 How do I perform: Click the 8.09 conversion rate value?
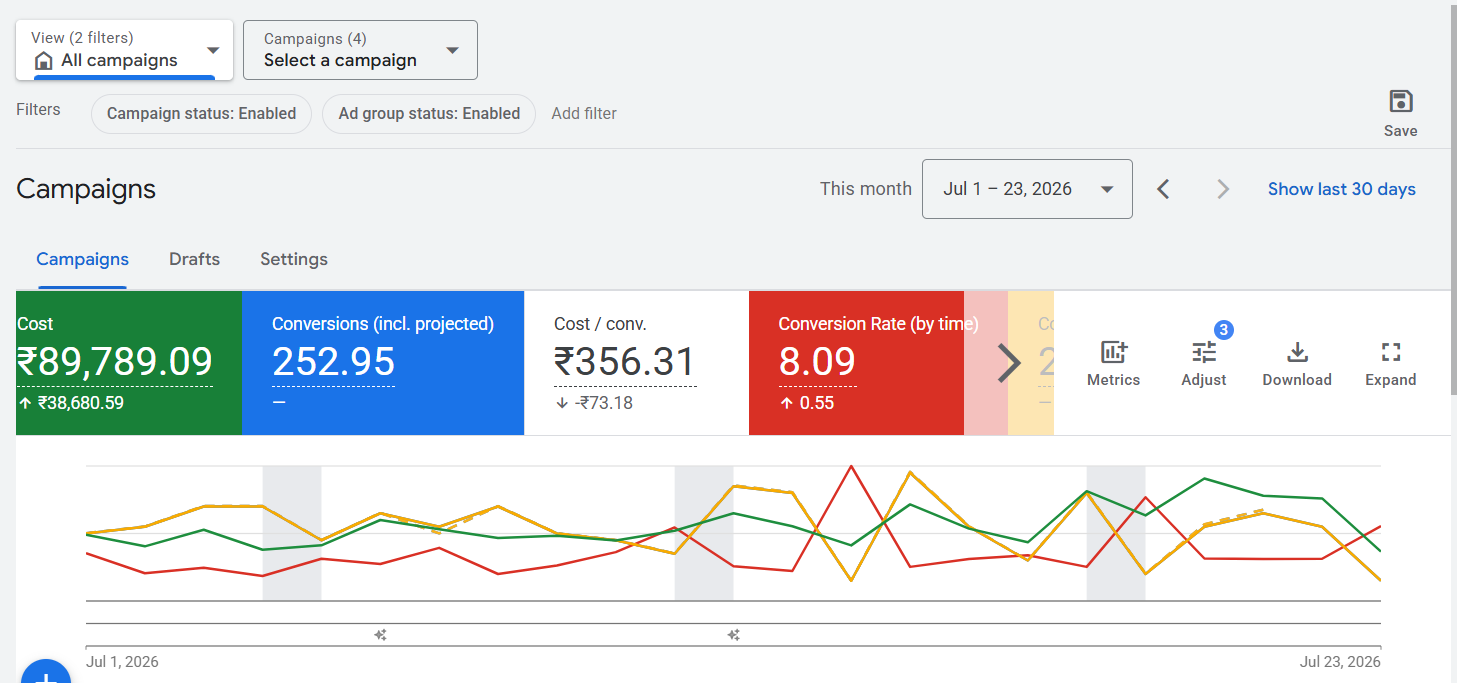pos(817,362)
